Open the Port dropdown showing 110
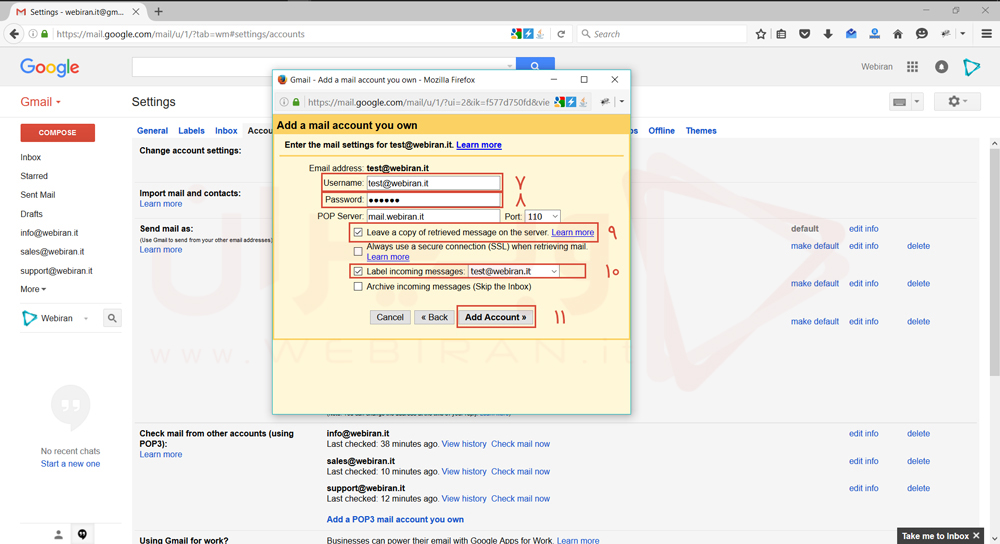1000x544 pixels. pos(542,216)
